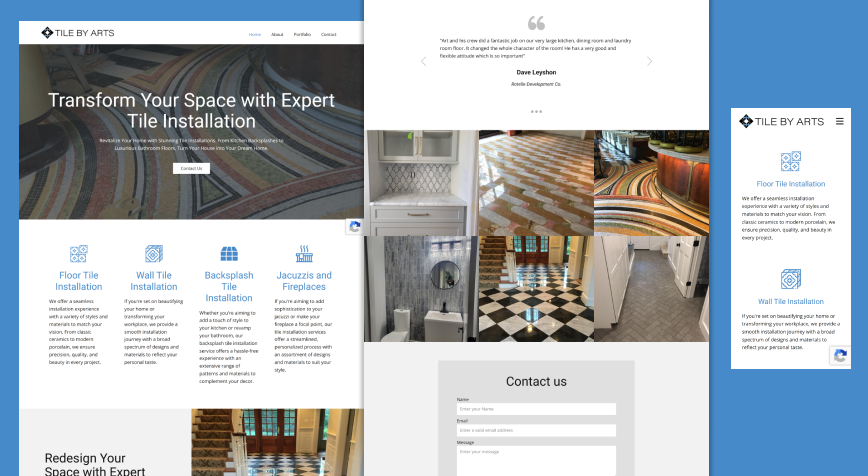
Task: Click the Tile By Arts logo in mobile view
Action: 782,121
